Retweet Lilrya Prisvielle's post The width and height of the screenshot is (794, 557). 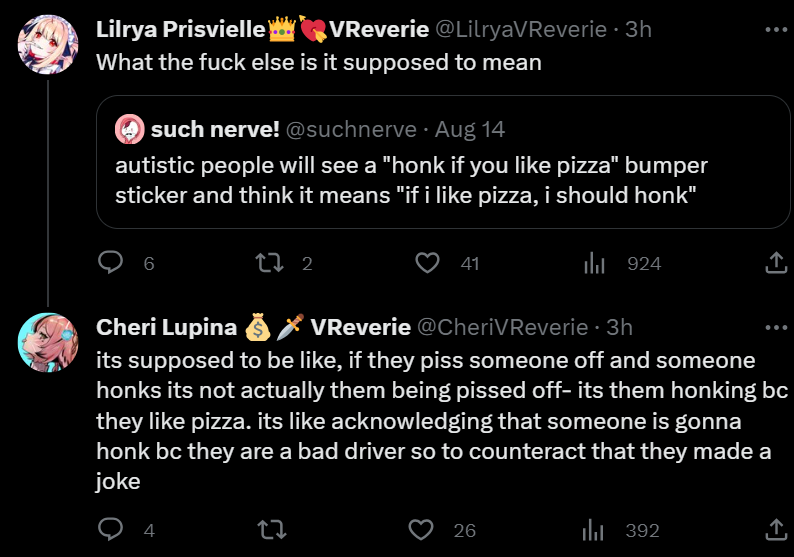(268, 263)
